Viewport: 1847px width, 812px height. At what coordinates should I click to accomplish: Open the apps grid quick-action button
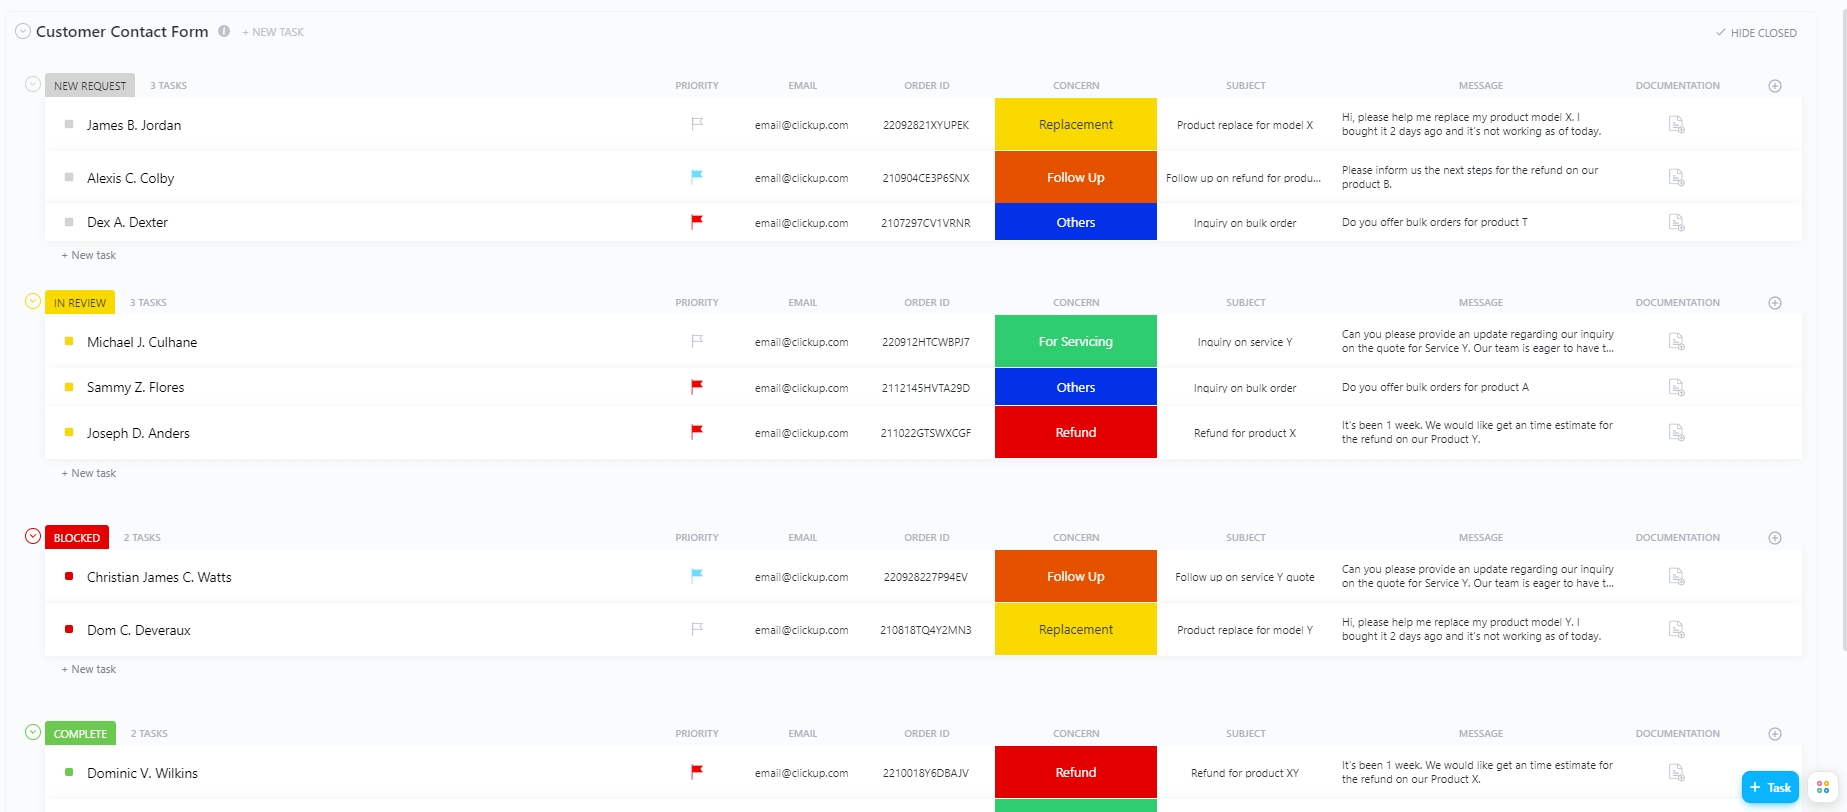[1823, 787]
